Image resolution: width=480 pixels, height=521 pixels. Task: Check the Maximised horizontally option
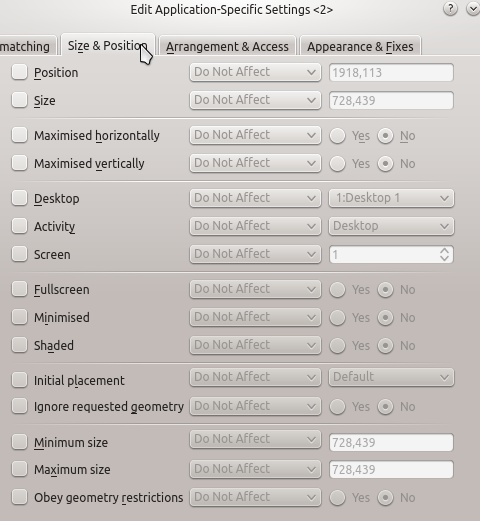tap(19, 135)
